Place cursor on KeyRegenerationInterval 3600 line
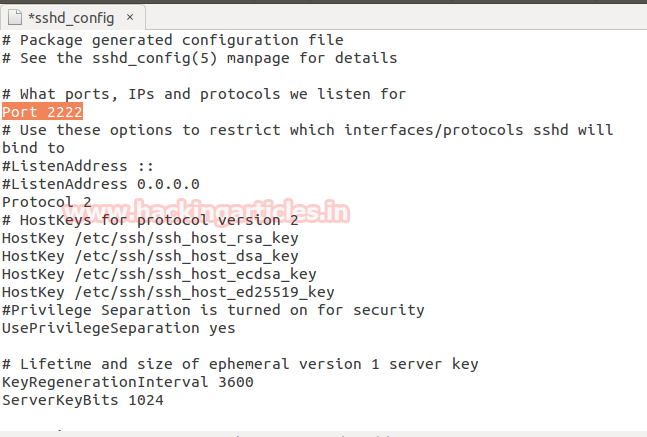This screenshot has height=437, width=647. [128, 382]
